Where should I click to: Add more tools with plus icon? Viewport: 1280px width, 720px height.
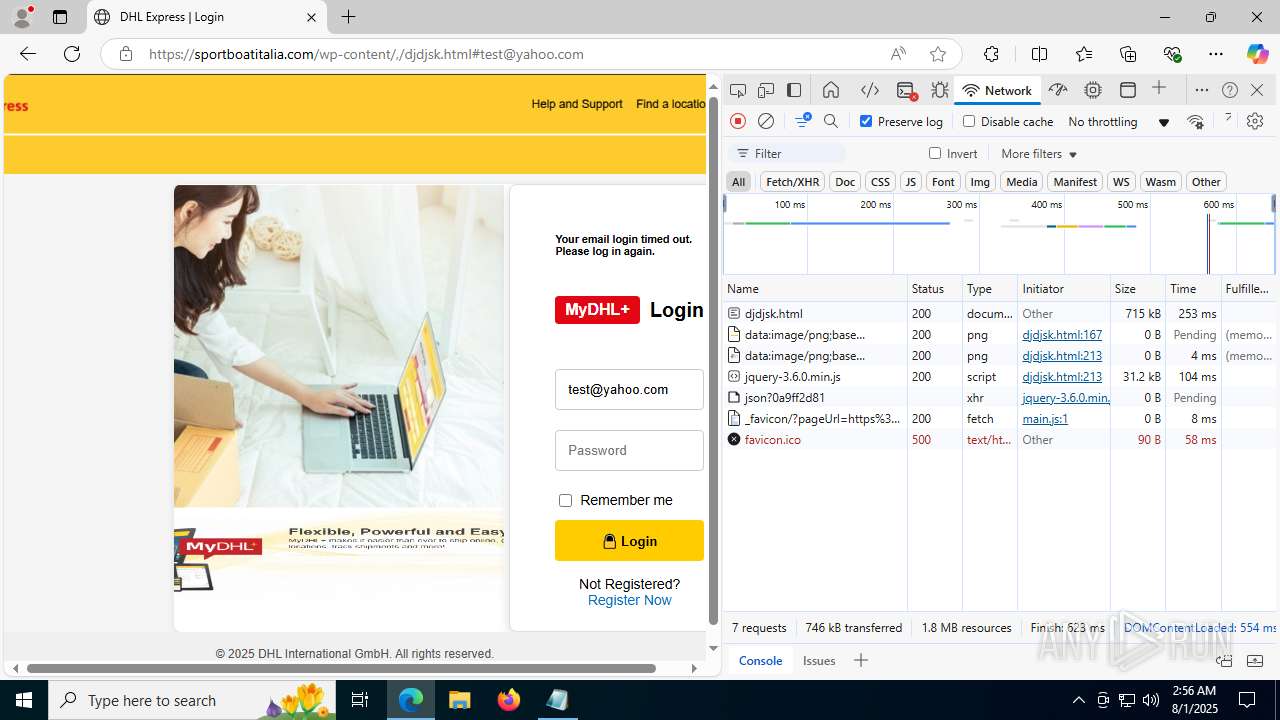1159,89
